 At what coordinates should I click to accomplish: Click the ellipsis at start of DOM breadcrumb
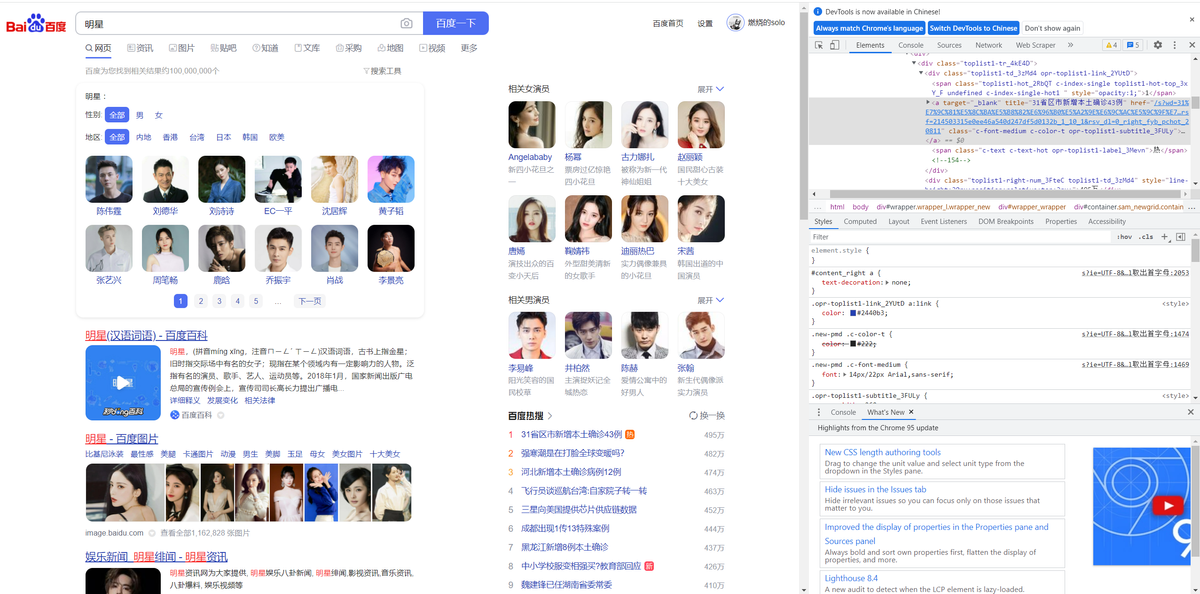[x=818, y=207]
